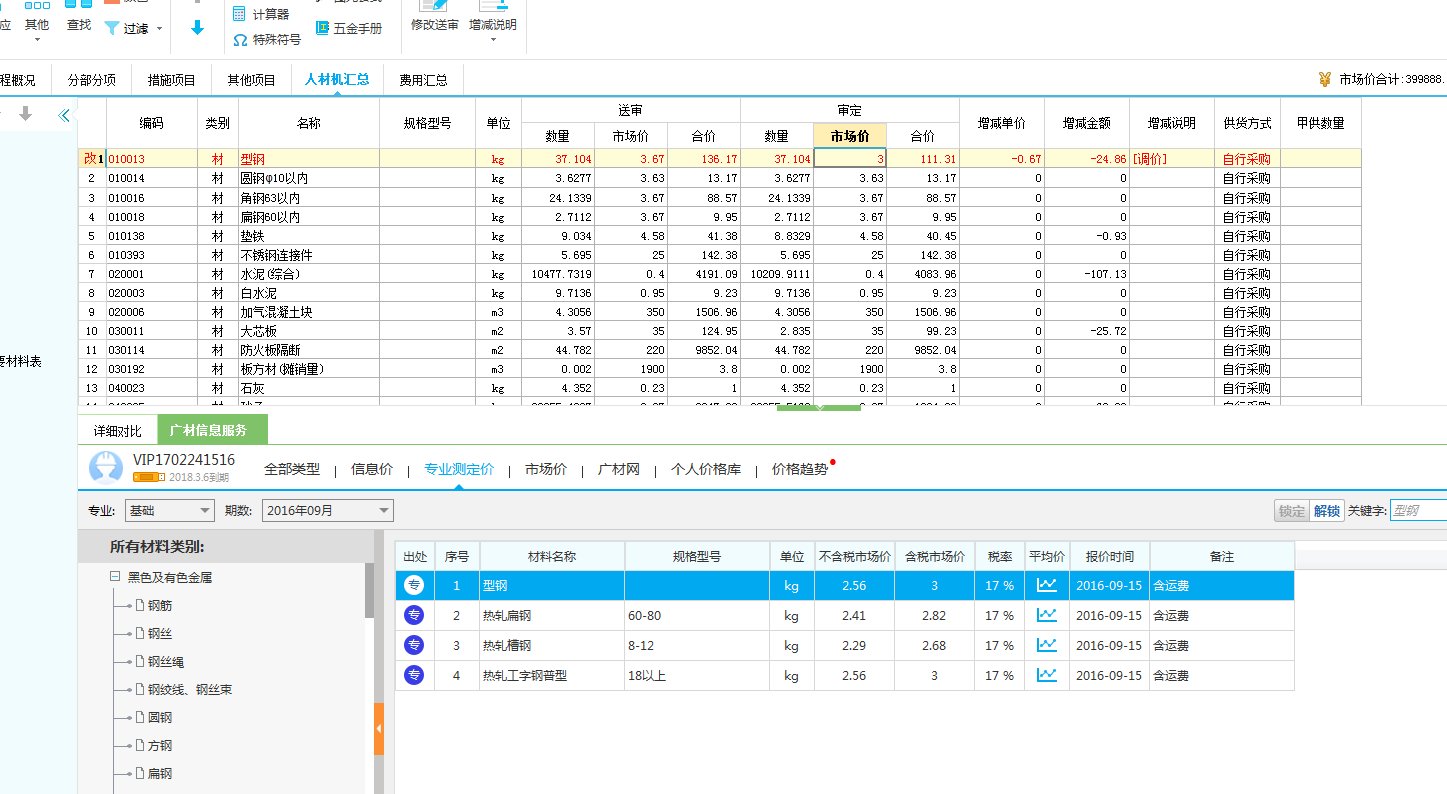Open the 价格趋势 section
Screen dimensions: 1447x794
pyautogui.click(x=800, y=469)
